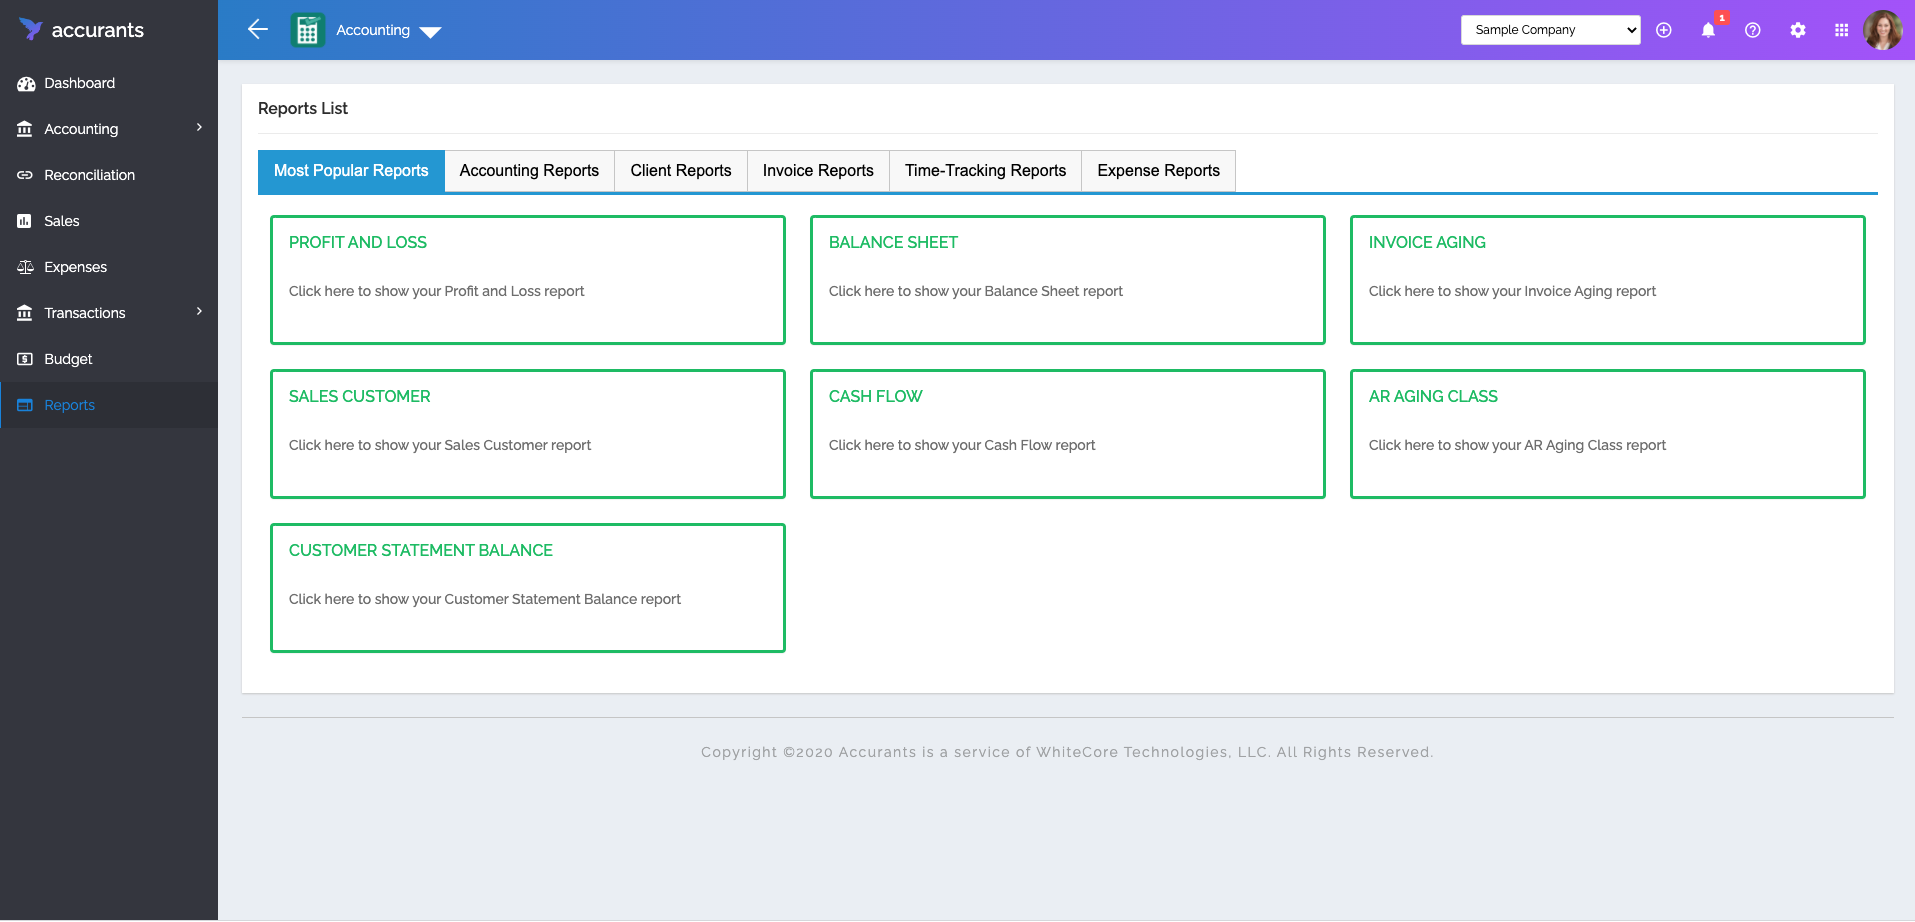Open the settings gear icon
This screenshot has height=922, width=1915.
1798,30
